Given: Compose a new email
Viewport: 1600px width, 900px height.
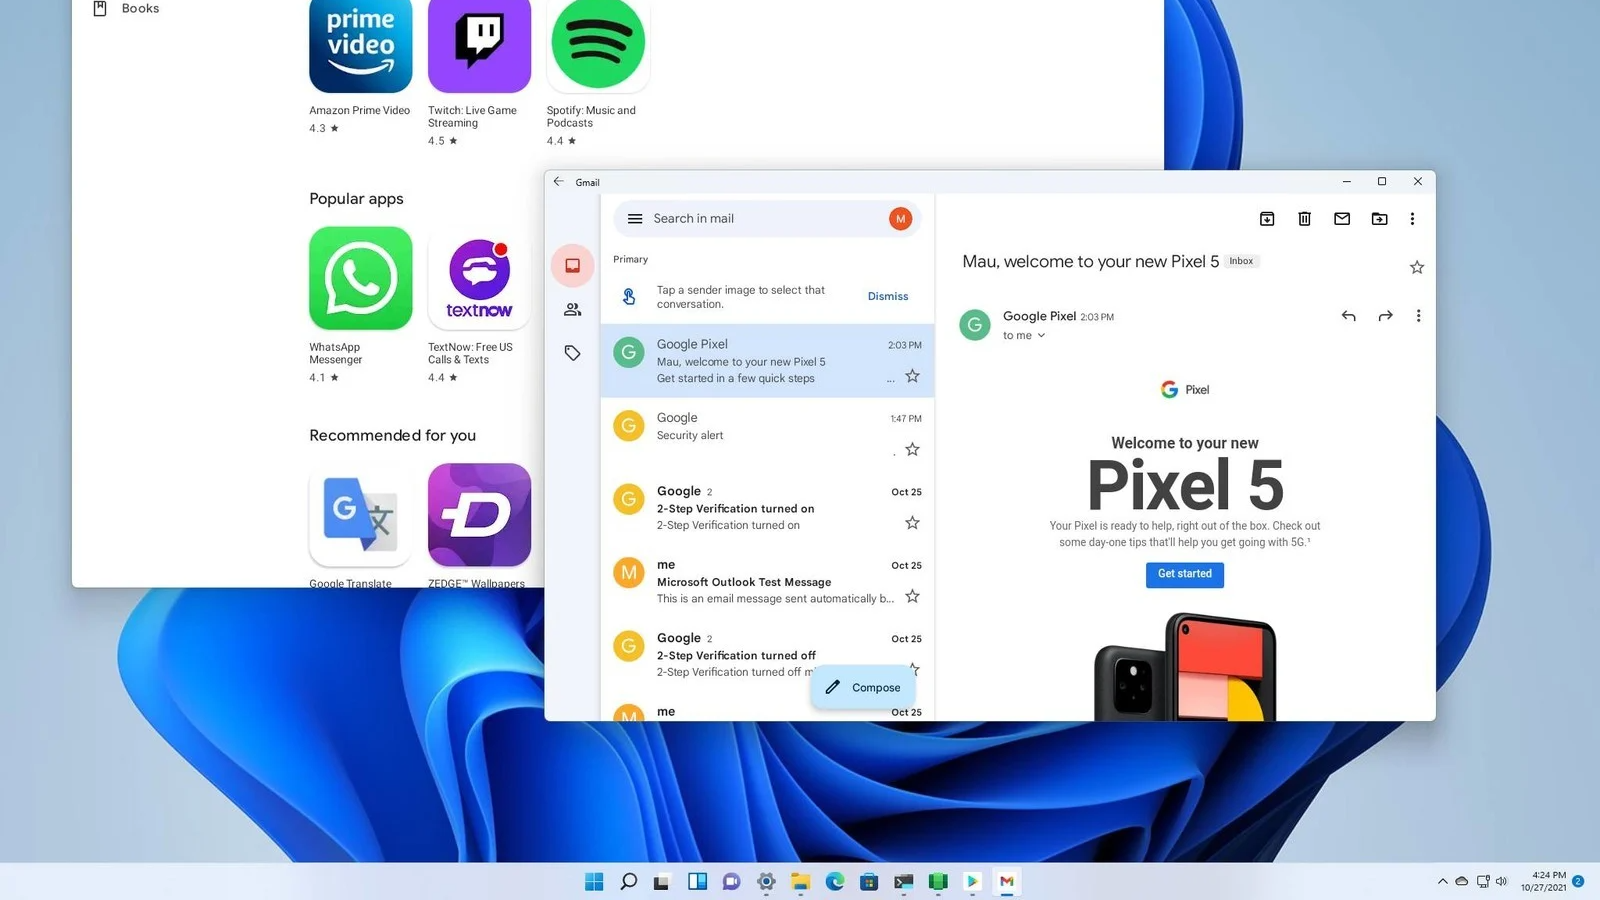Looking at the screenshot, I should point(863,688).
